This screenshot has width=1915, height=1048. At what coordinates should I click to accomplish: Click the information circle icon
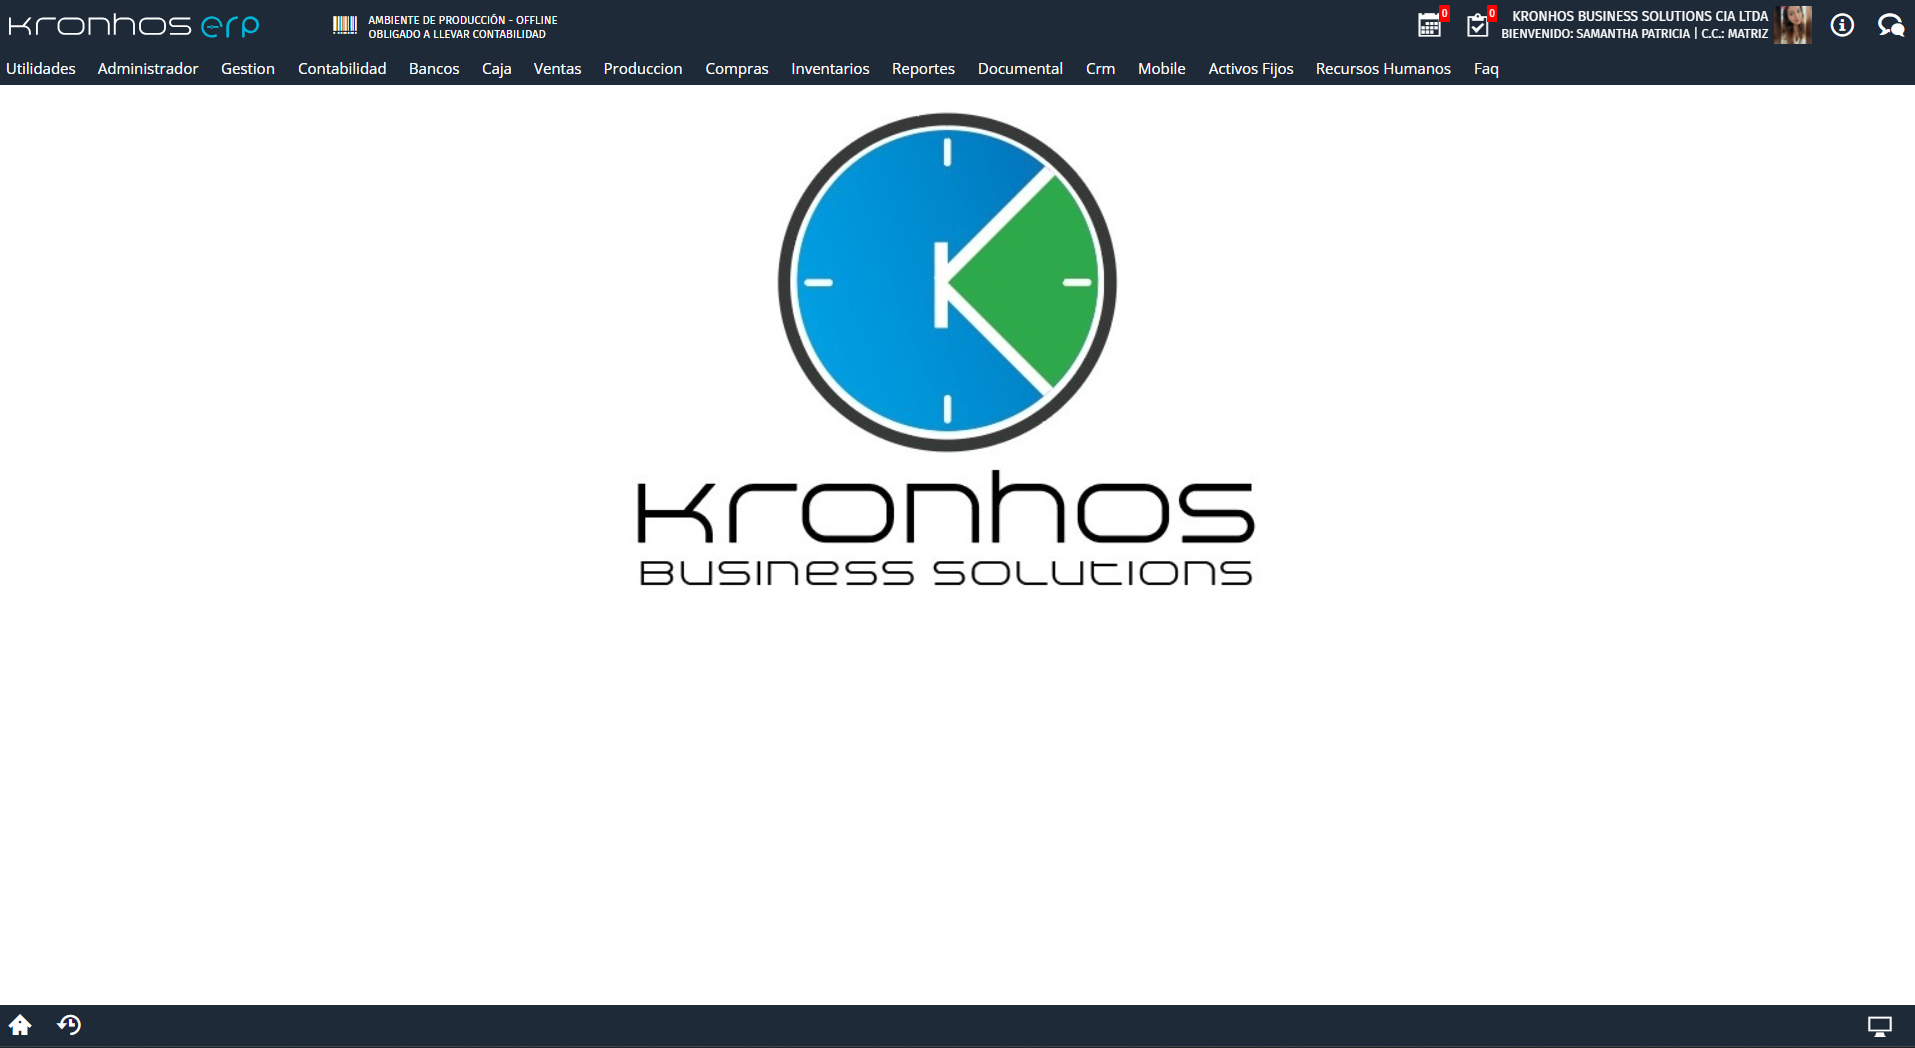coord(1842,25)
